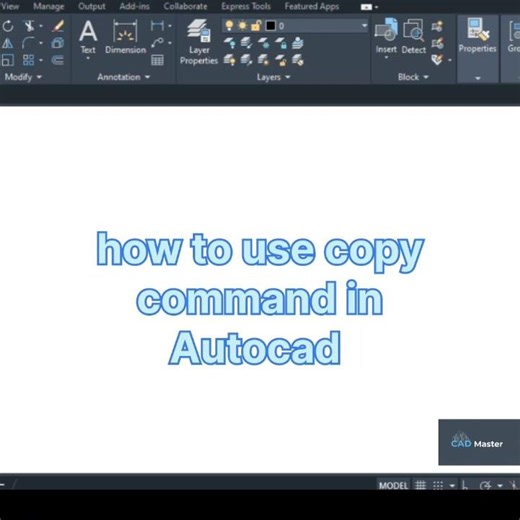Expand the Layers panel
The width and height of the screenshot is (520, 520).
point(273,77)
